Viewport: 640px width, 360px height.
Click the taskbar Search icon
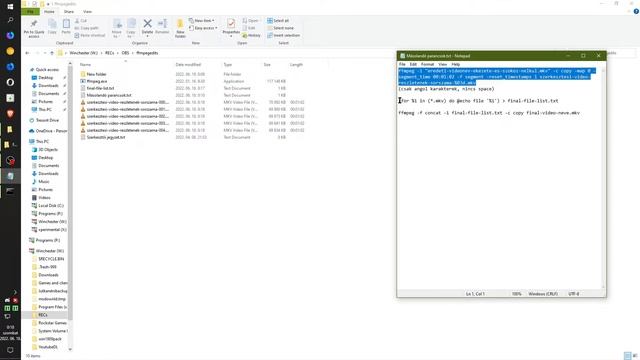pos(10,20)
